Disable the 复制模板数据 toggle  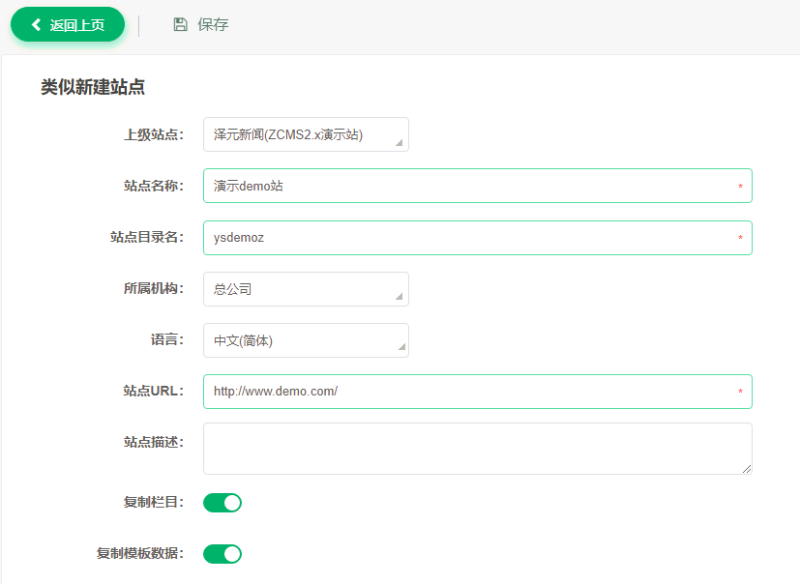pos(222,553)
